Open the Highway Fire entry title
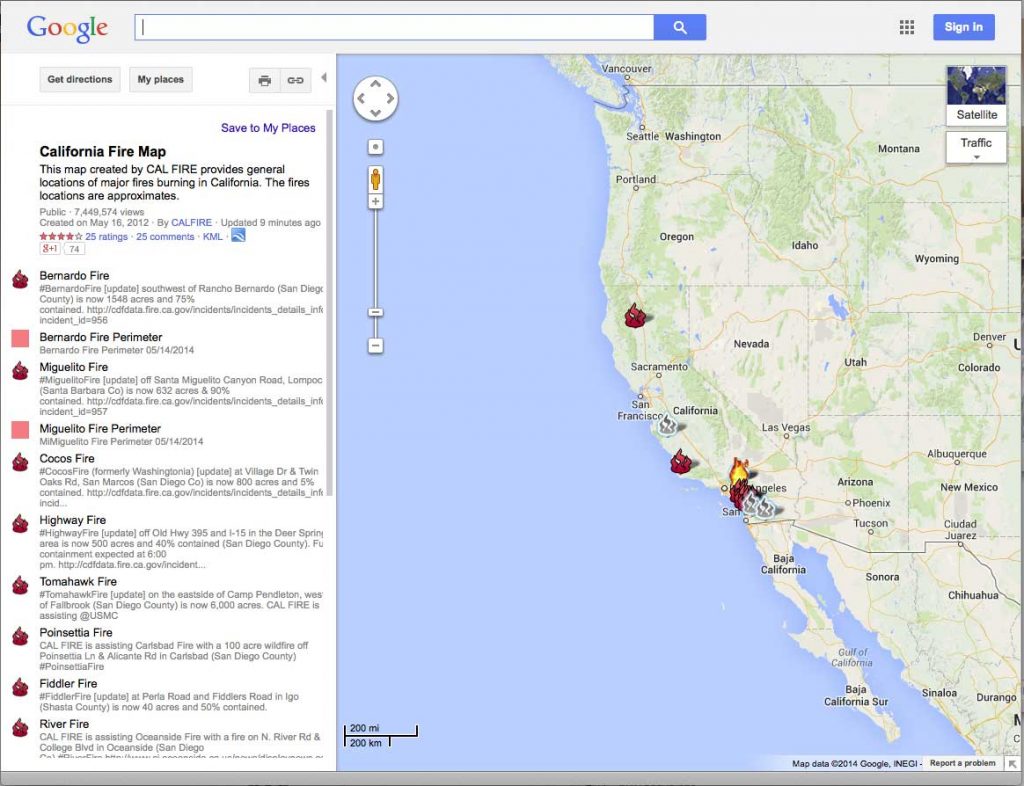The height and width of the screenshot is (786, 1024). pos(72,520)
